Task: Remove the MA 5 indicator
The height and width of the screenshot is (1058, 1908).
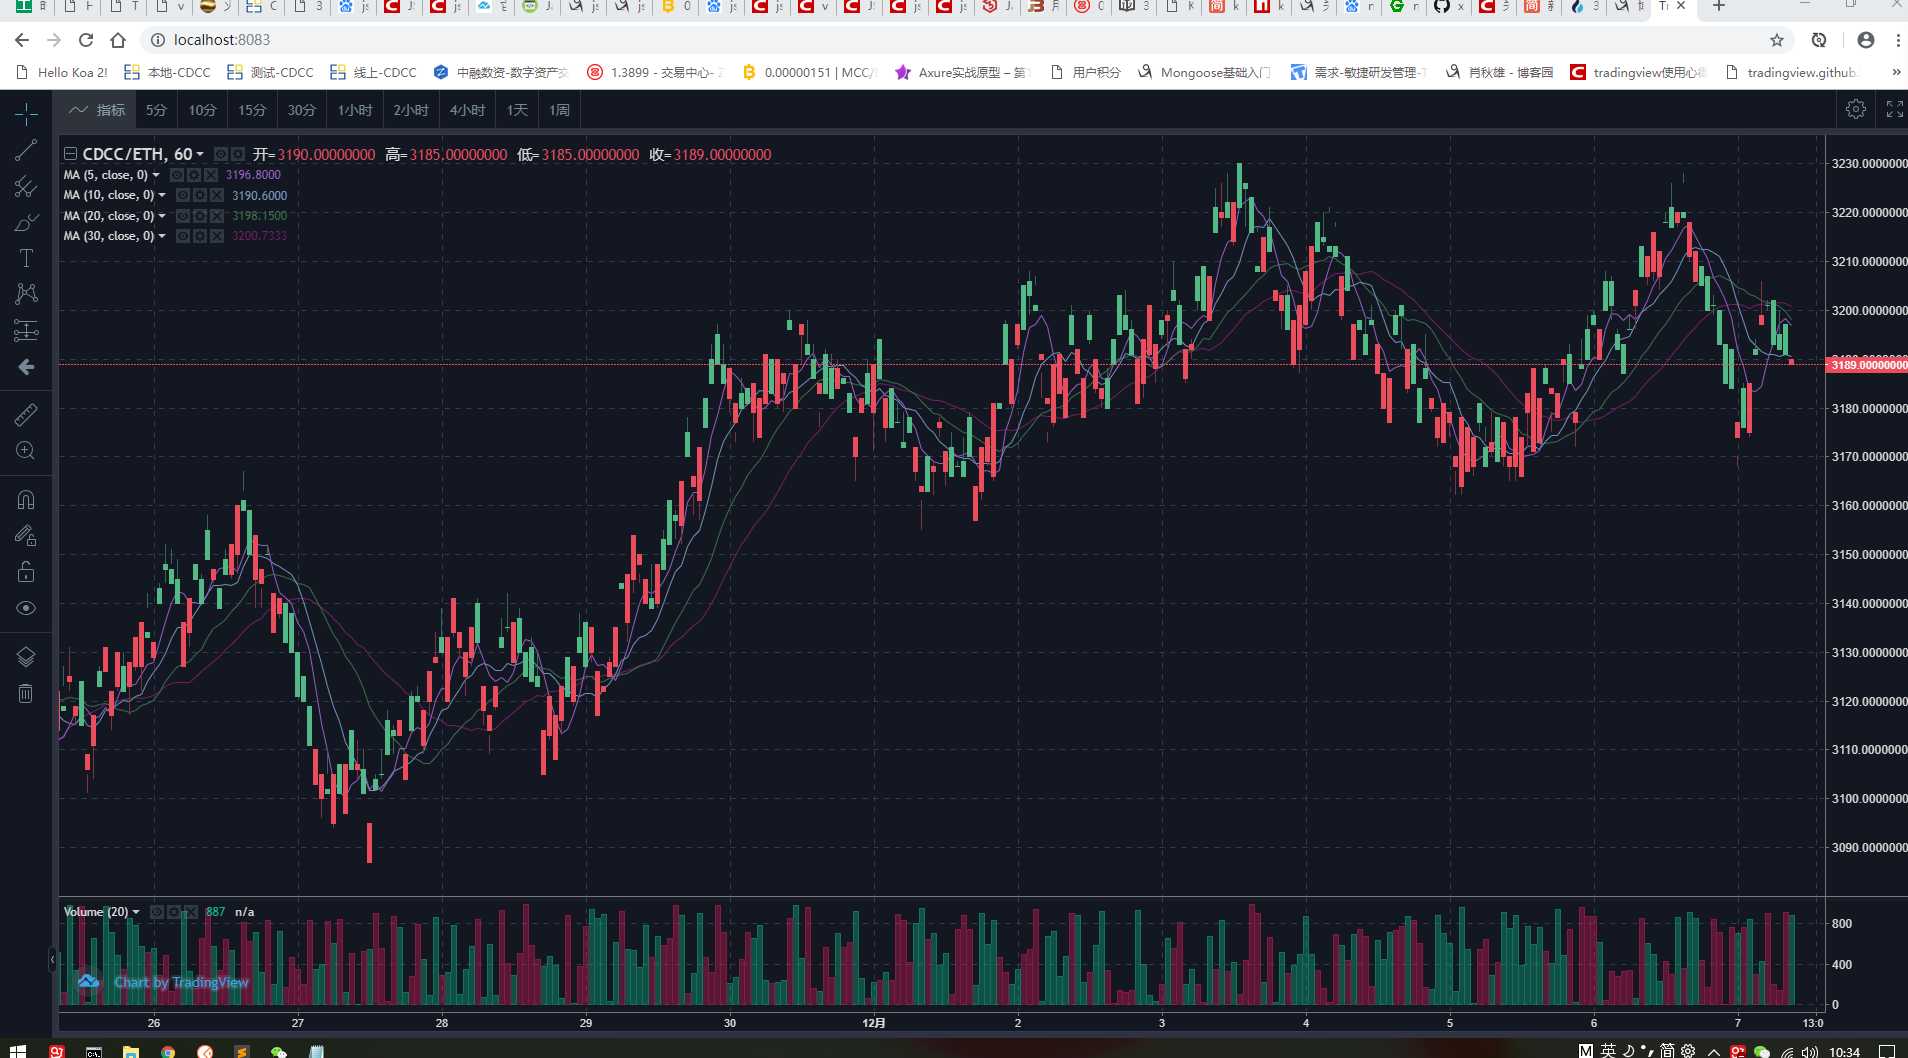Action: click(x=211, y=175)
